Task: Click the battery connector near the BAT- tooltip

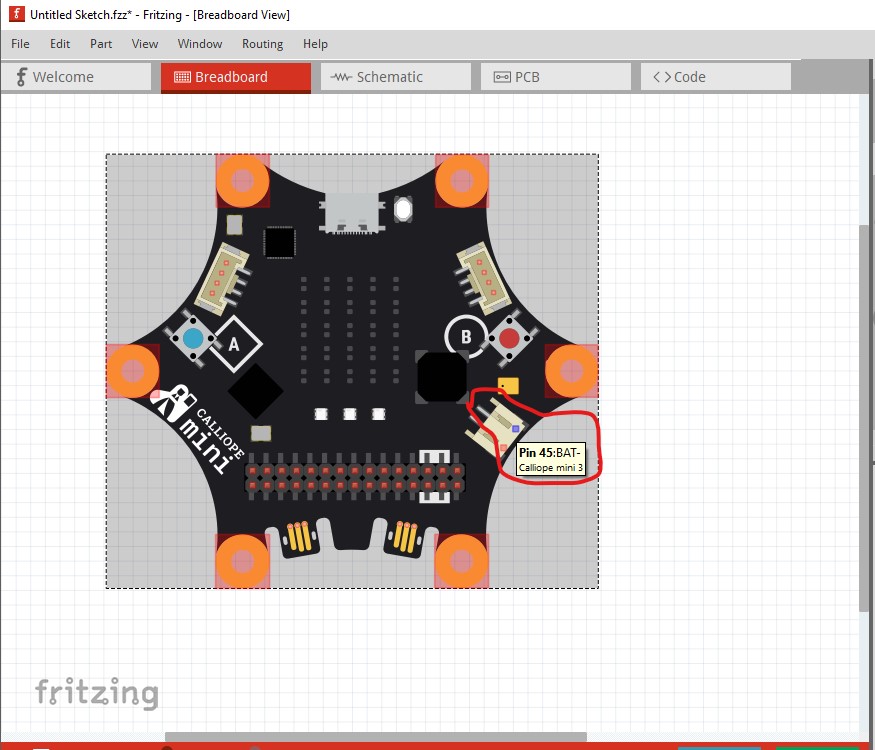Action: (495, 426)
